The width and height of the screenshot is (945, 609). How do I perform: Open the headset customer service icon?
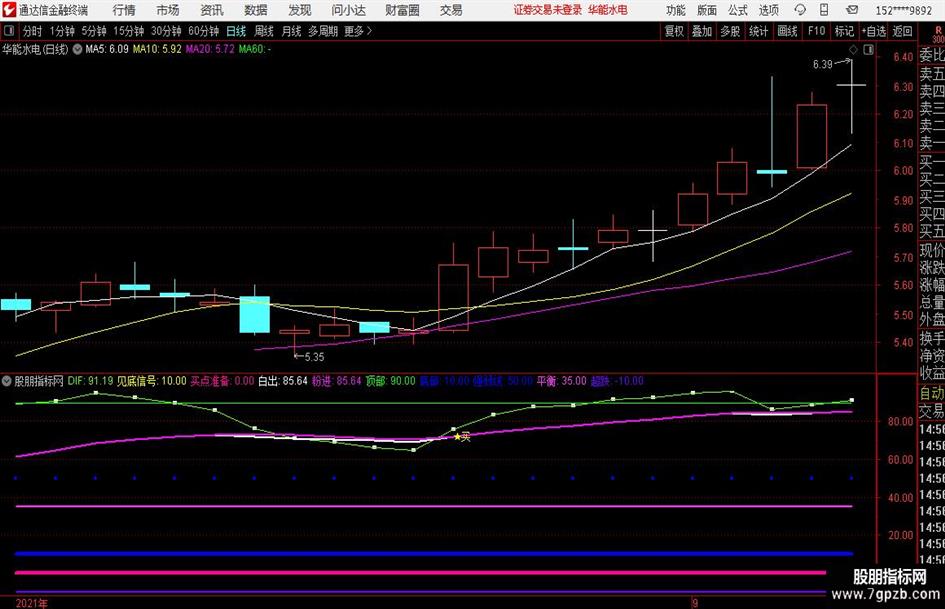click(800, 10)
